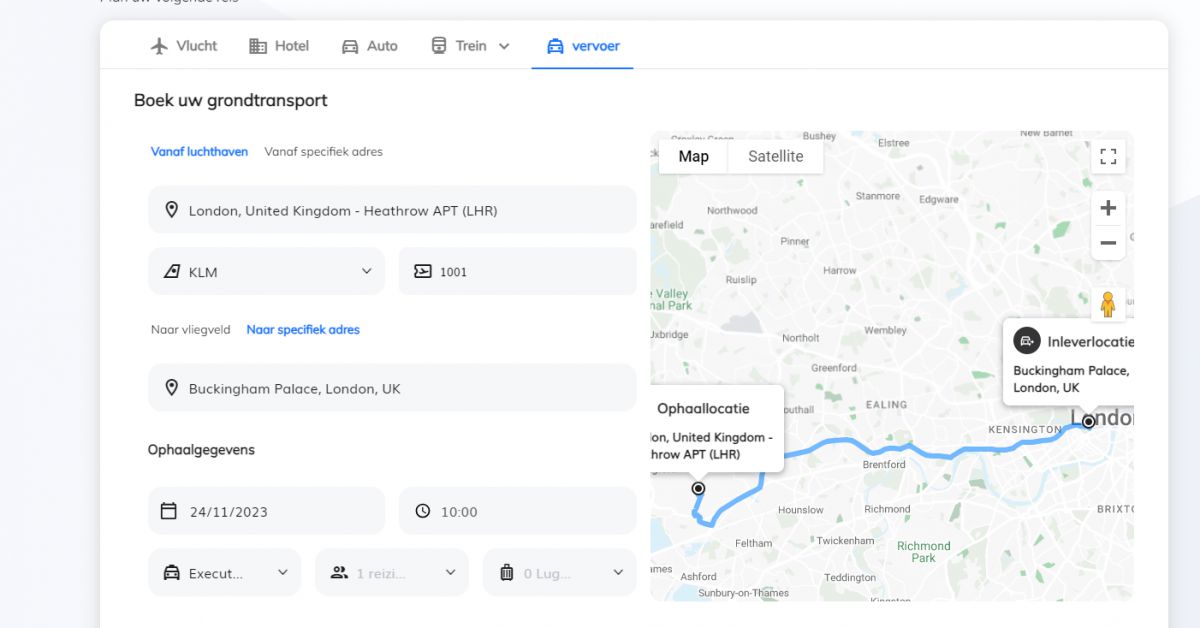Zoom in on the map
This screenshot has width=1200, height=628.
coord(1108,208)
